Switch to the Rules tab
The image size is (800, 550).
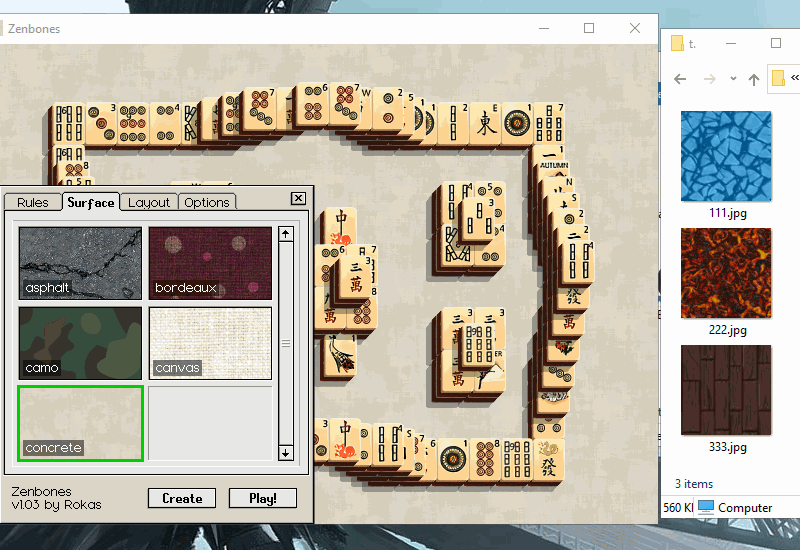(33, 202)
